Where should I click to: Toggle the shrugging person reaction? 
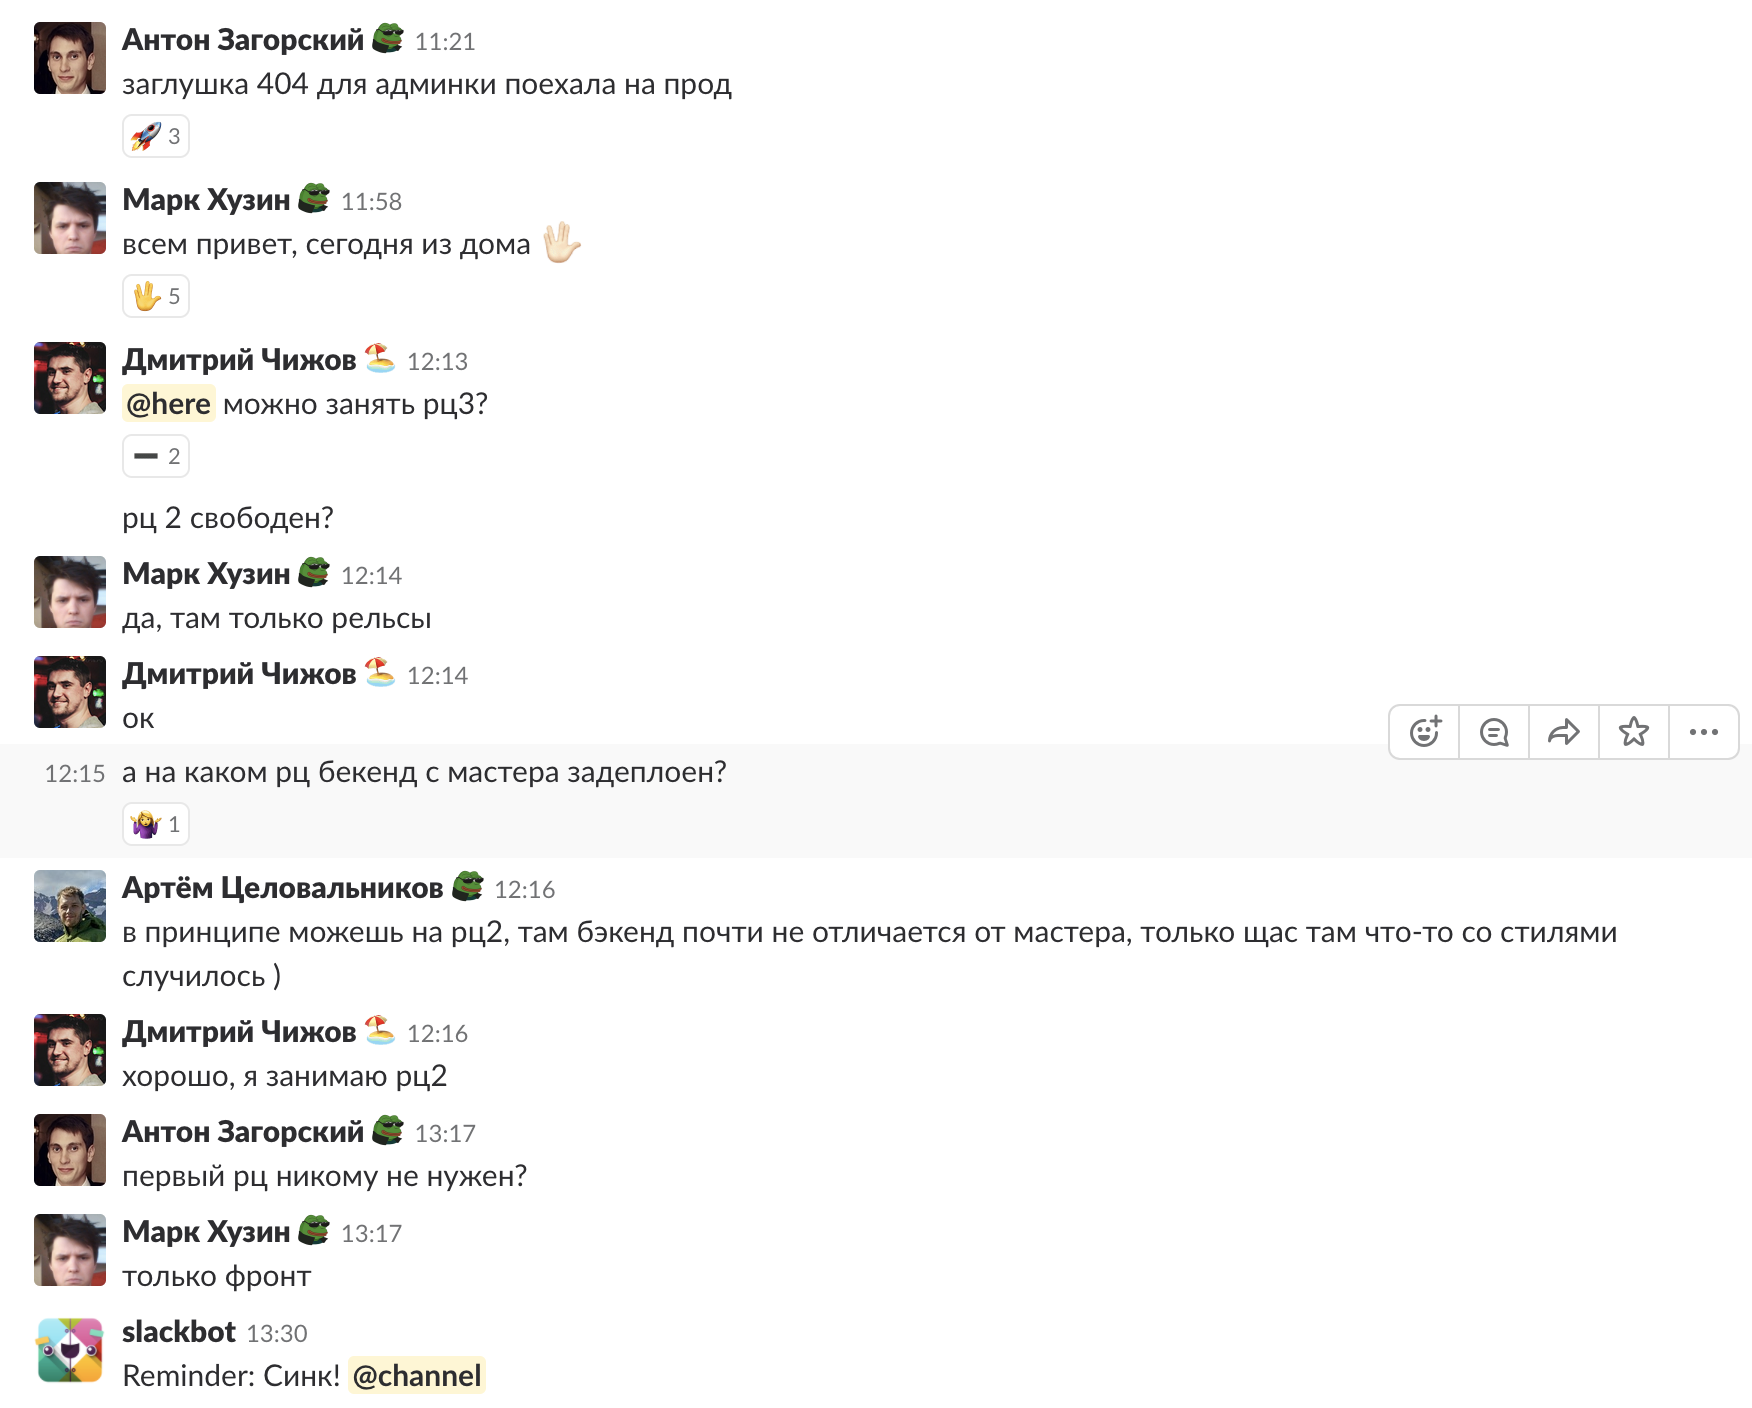156,824
